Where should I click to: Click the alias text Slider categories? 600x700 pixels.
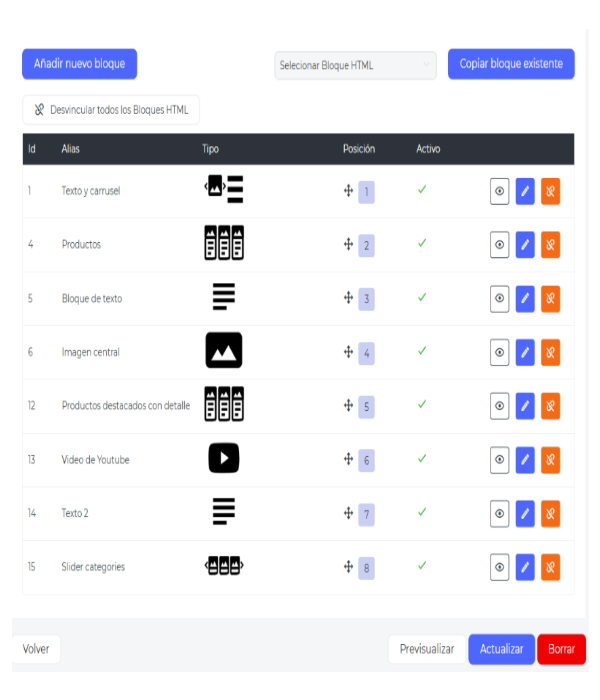click(x=93, y=567)
